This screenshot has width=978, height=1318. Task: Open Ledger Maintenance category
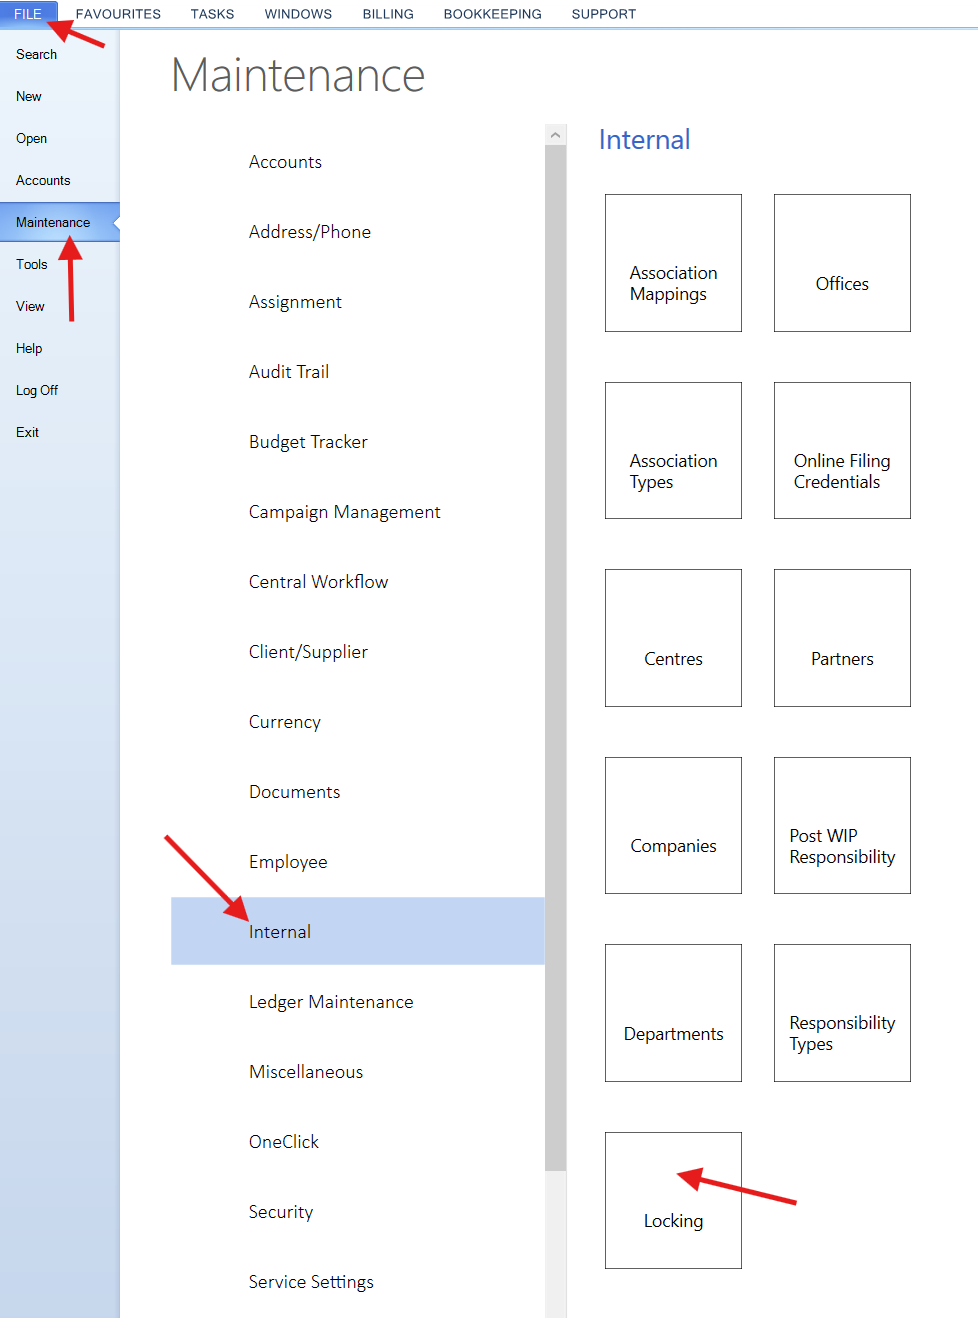coord(331,1002)
